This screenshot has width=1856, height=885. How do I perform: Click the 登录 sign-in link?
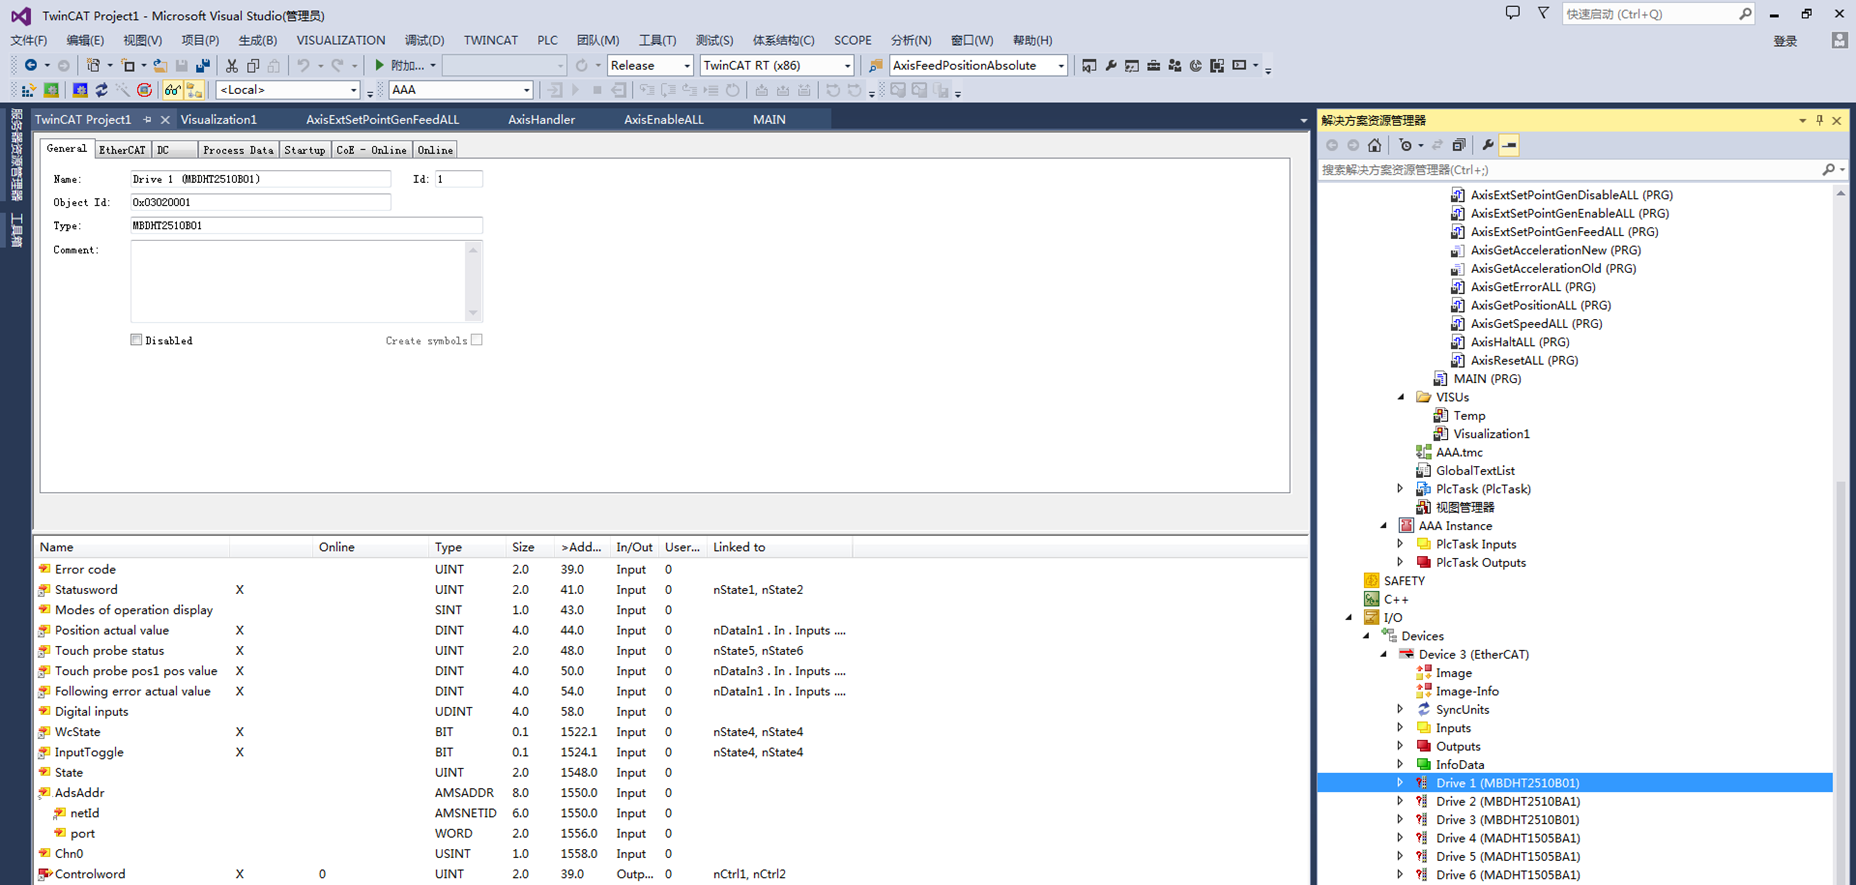1785,41
